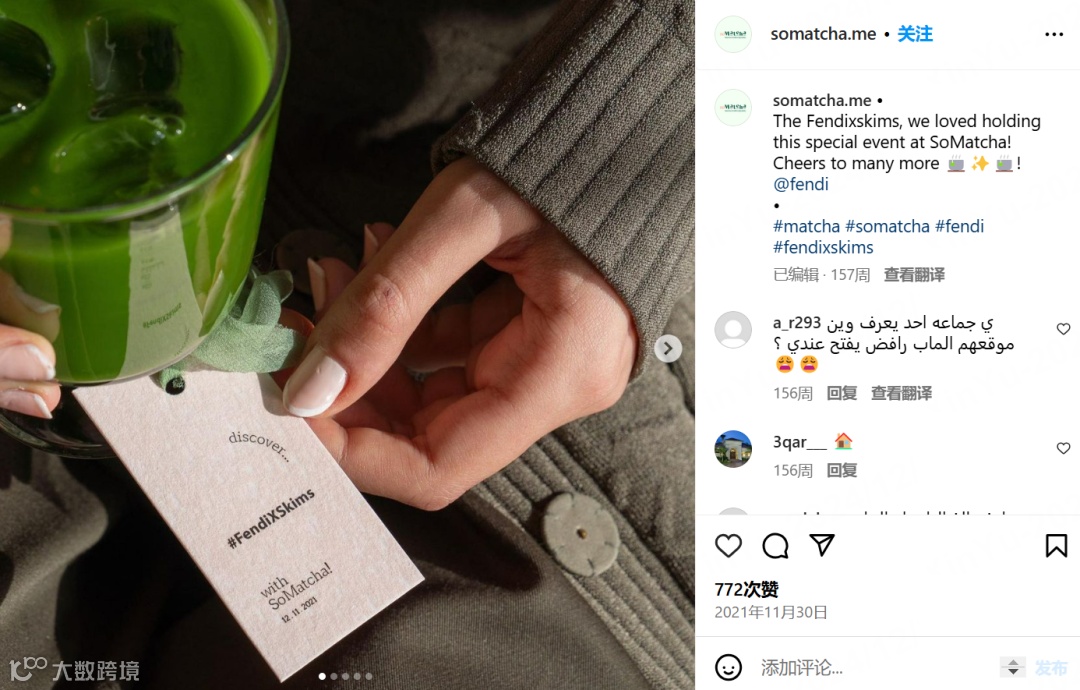This screenshot has height=690, width=1080.
Task: Translate the caption with 查看翻译
Action: [914, 275]
